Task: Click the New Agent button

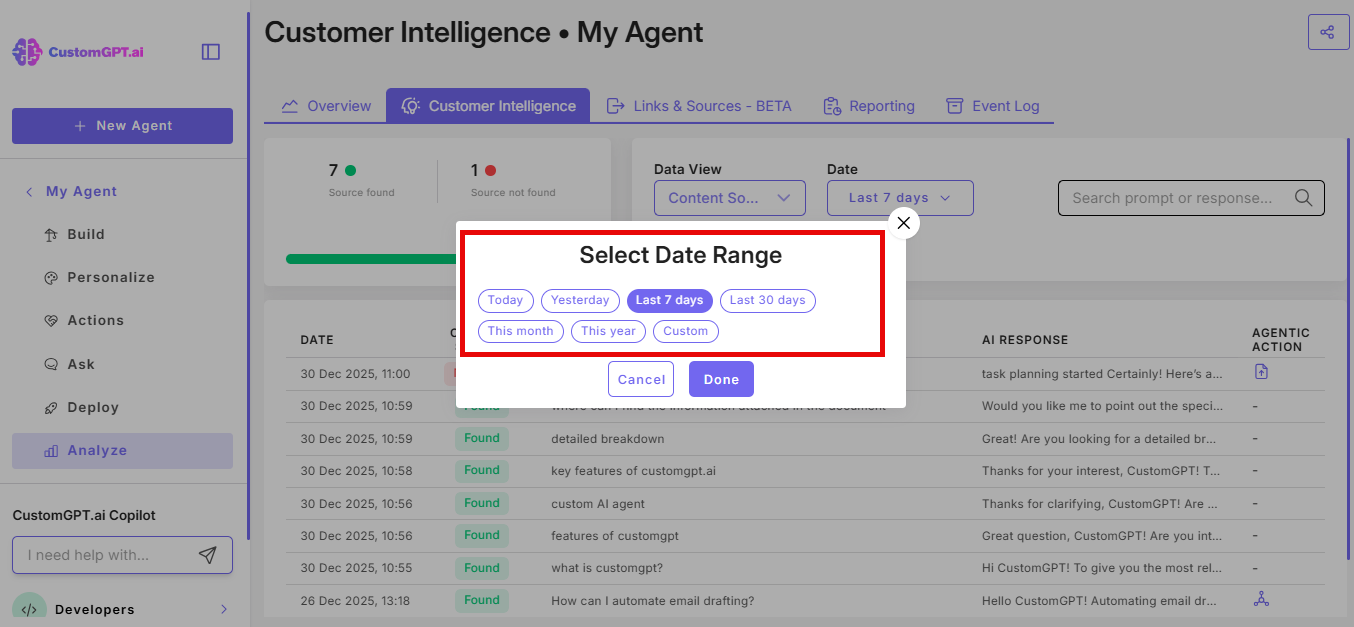Action: 122,126
